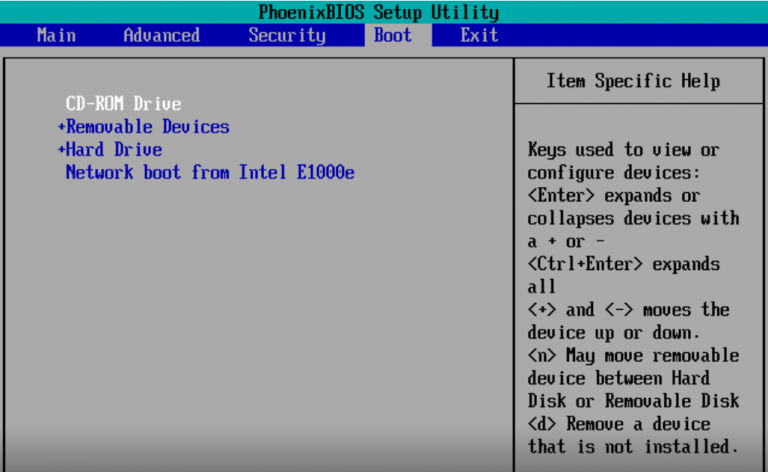This screenshot has height=472, width=768.
Task: Select Removable Devices boot entry
Action: coord(147,127)
